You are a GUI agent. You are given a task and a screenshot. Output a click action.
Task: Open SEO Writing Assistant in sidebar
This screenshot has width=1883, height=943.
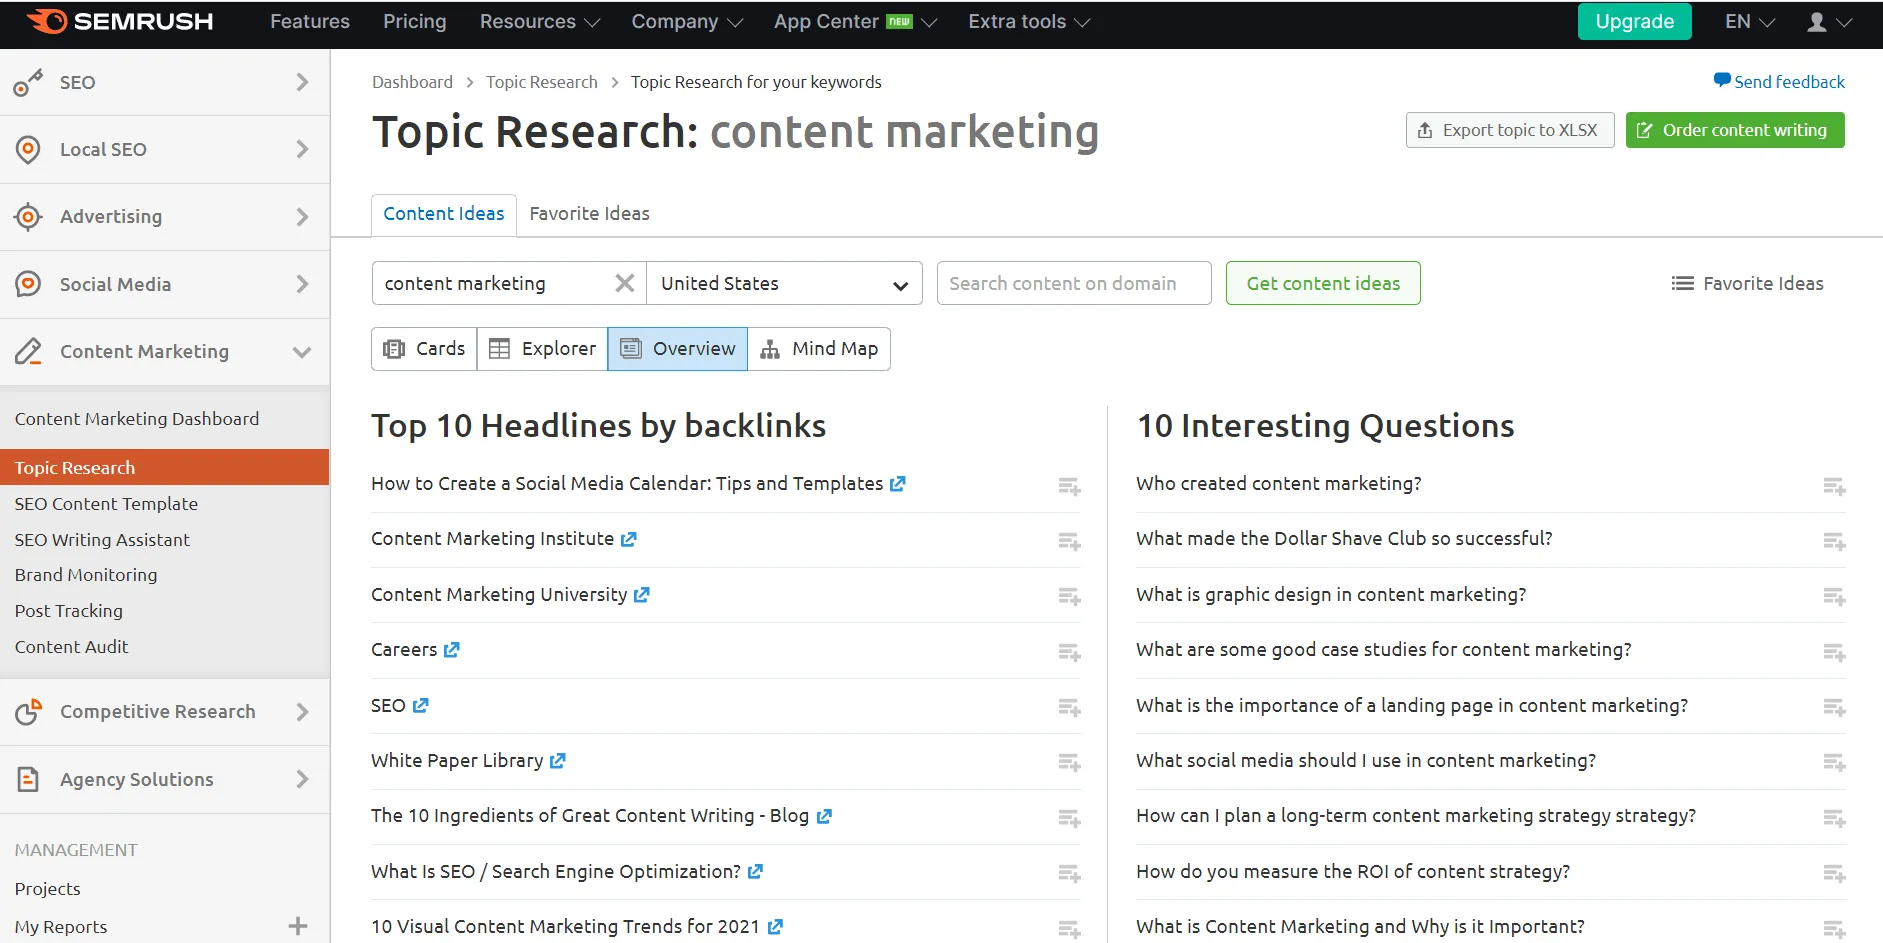102,540
